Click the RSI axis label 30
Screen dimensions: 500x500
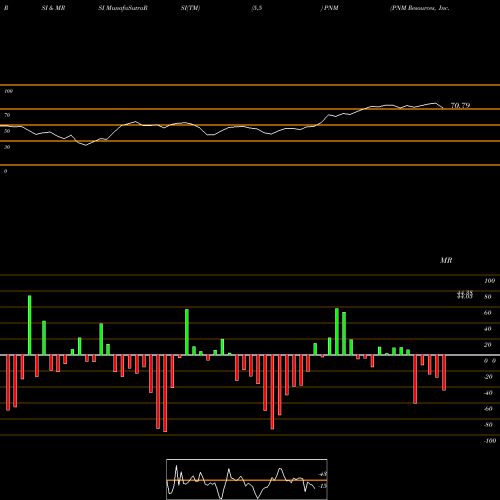tap(7, 147)
